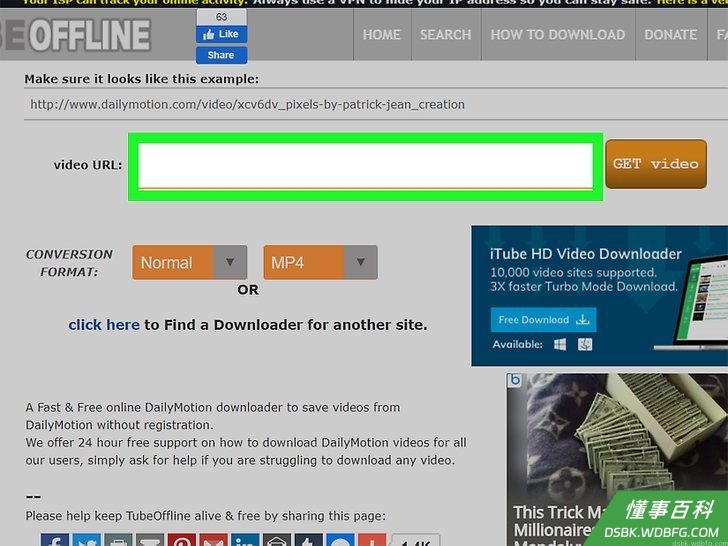Click the orange plus more-sharing icon
728x546 pixels.
pyautogui.click(x=372, y=540)
